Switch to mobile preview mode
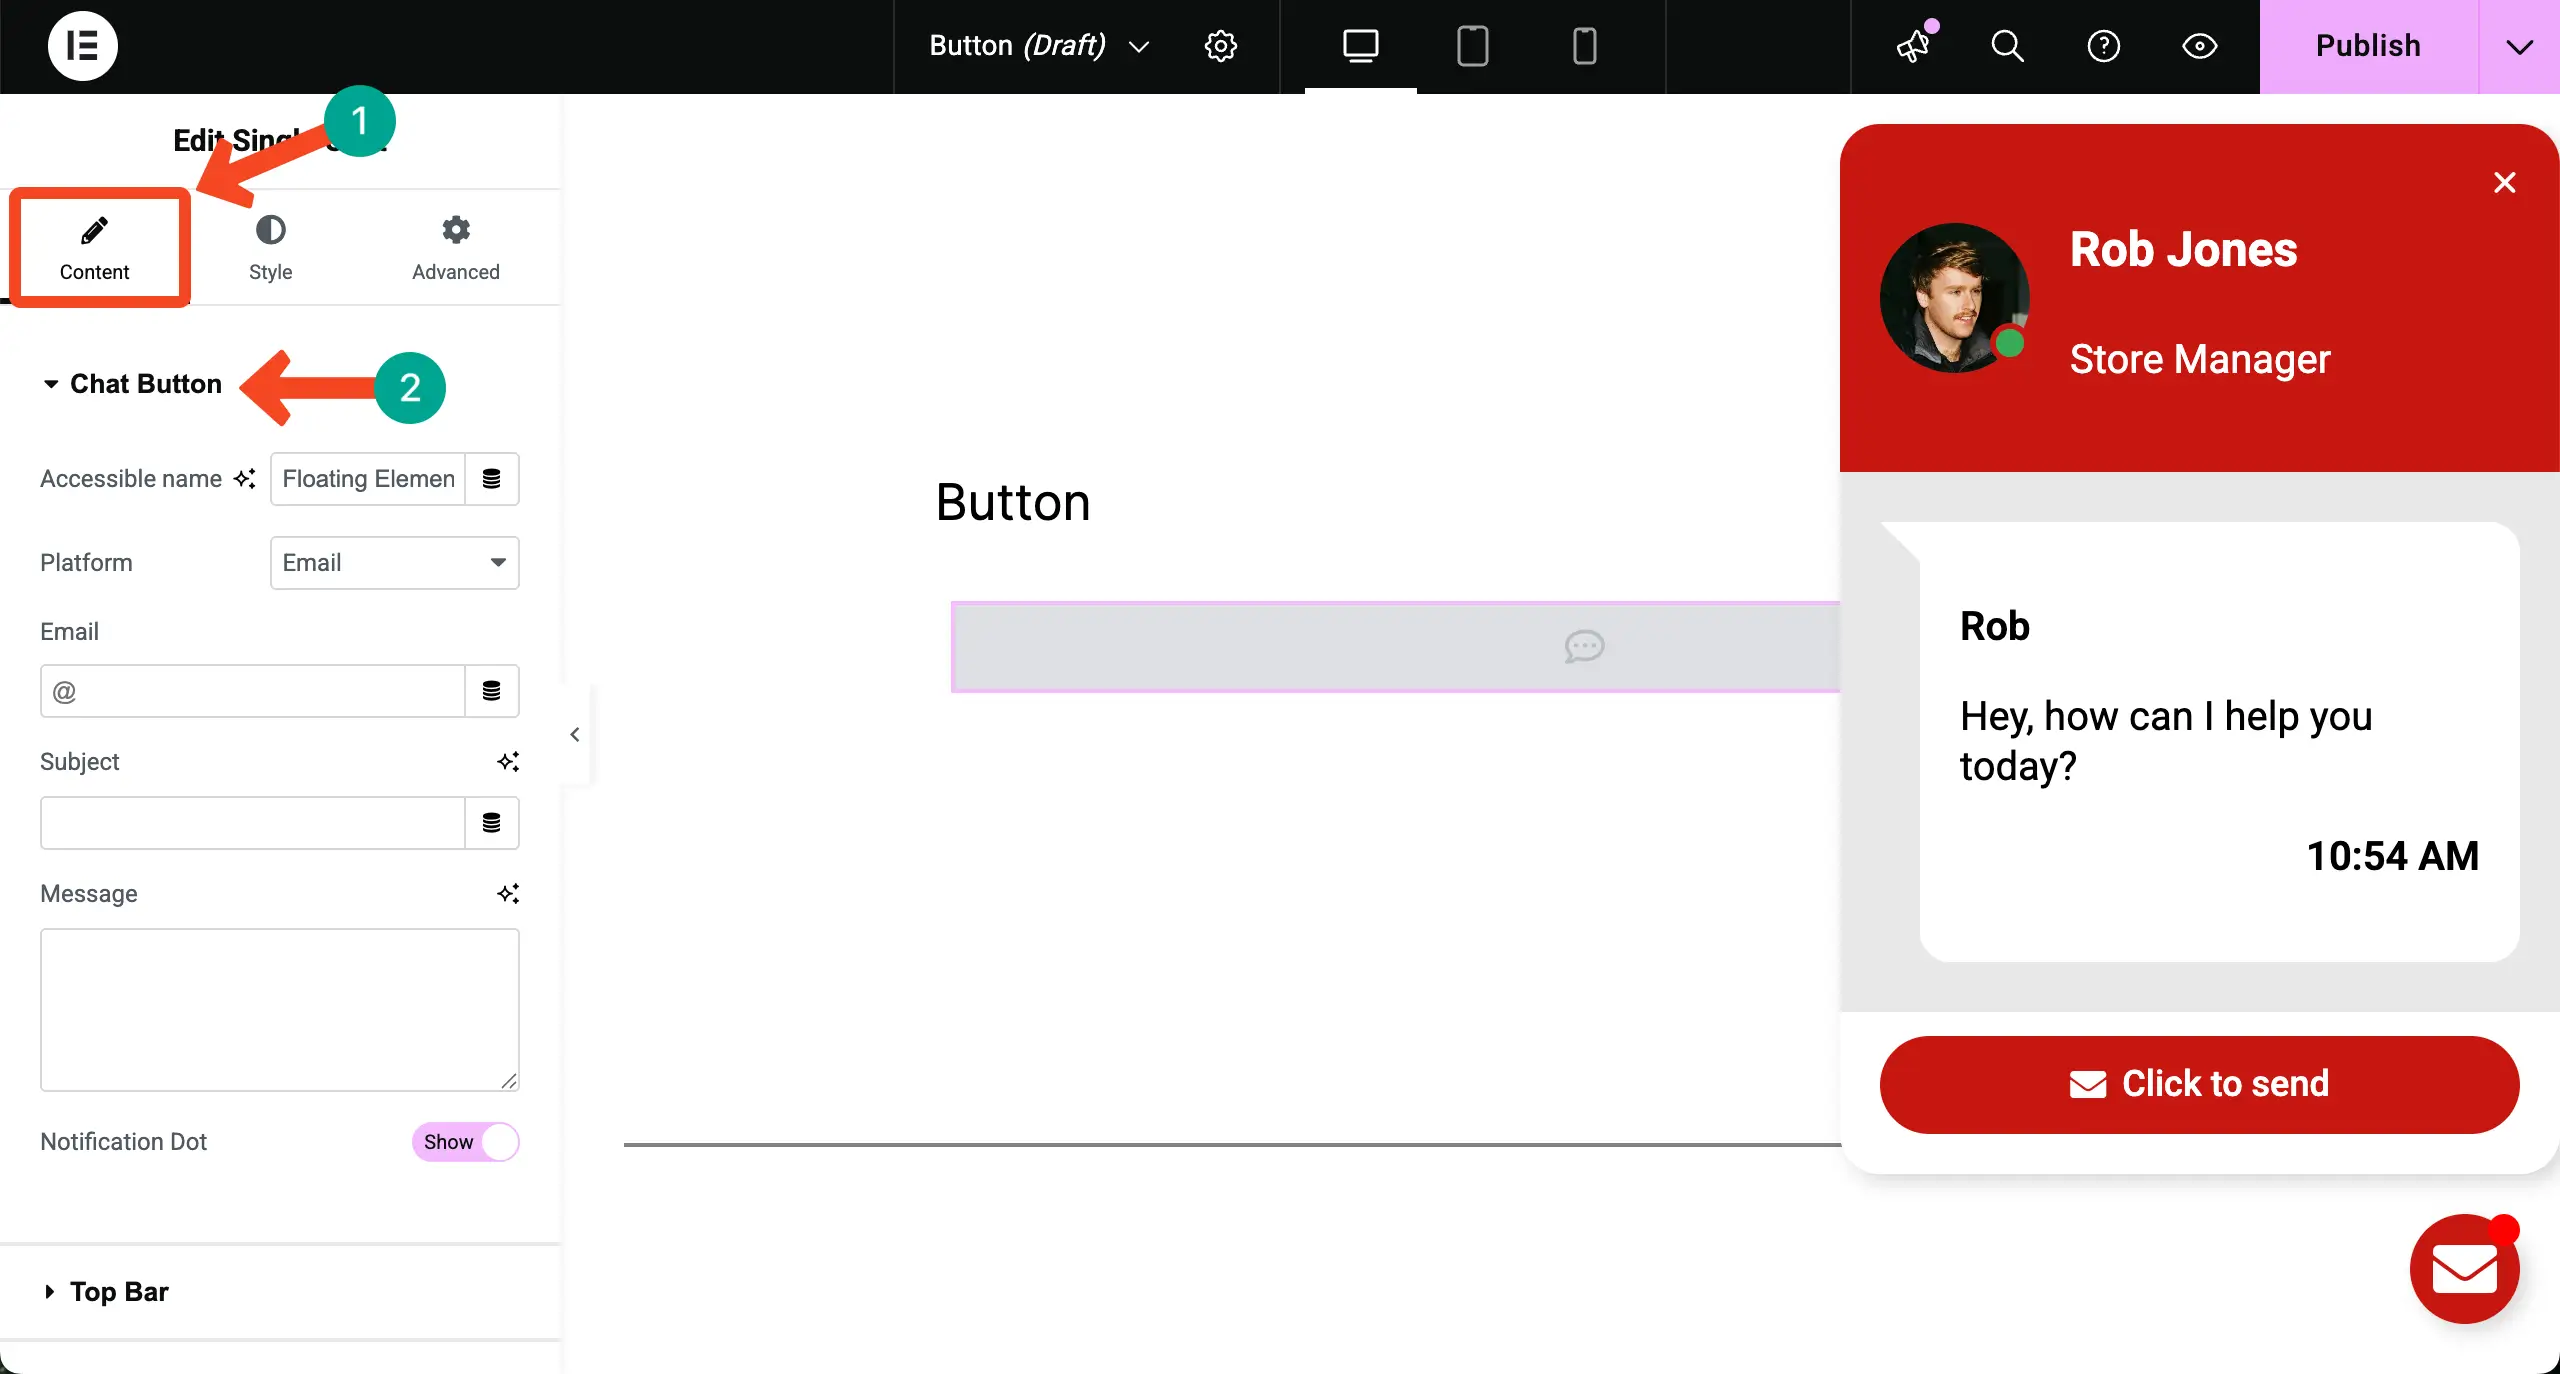This screenshot has height=1374, width=2560. pos(1584,46)
